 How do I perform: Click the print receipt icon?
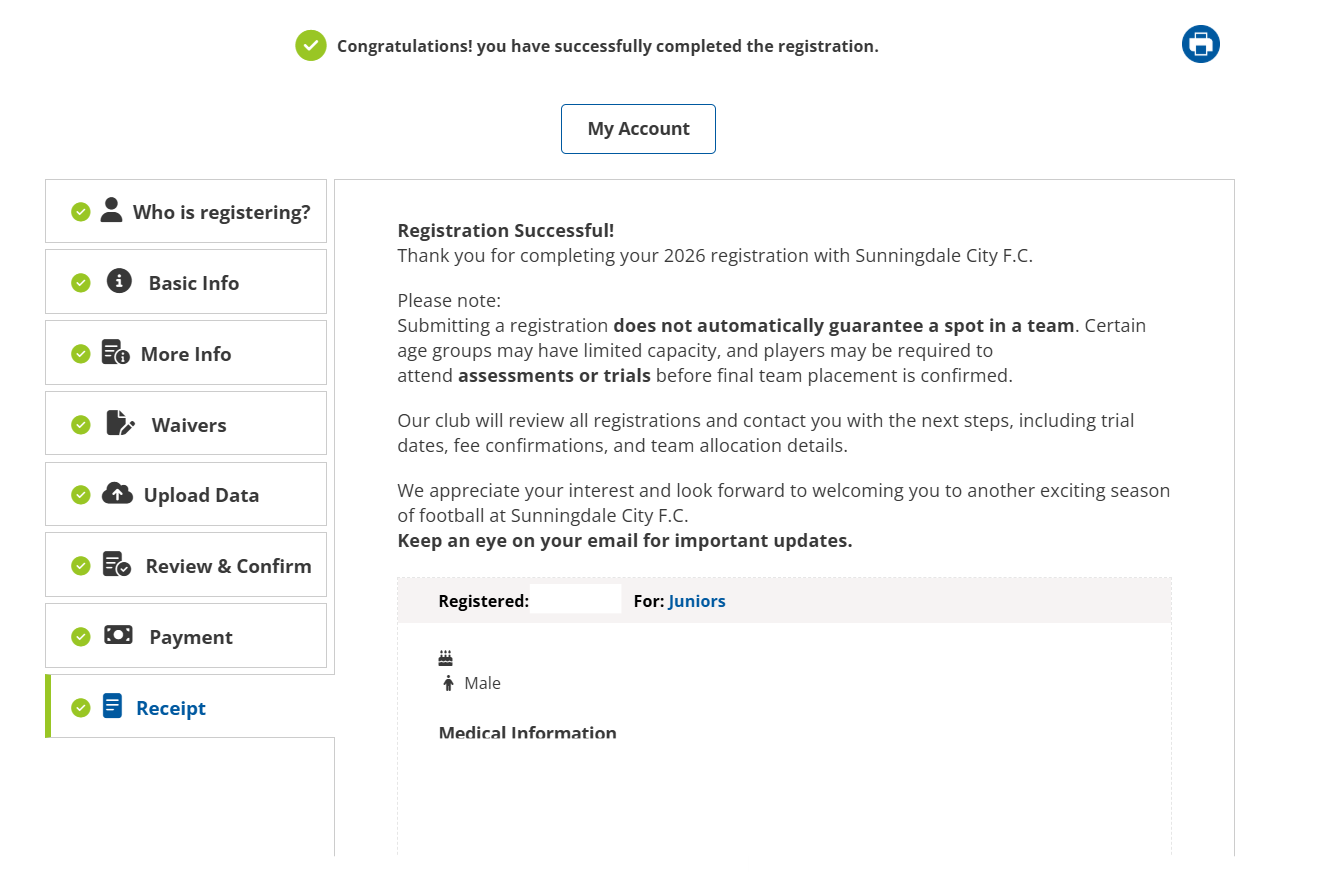pyautogui.click(x=1200, y=44)
